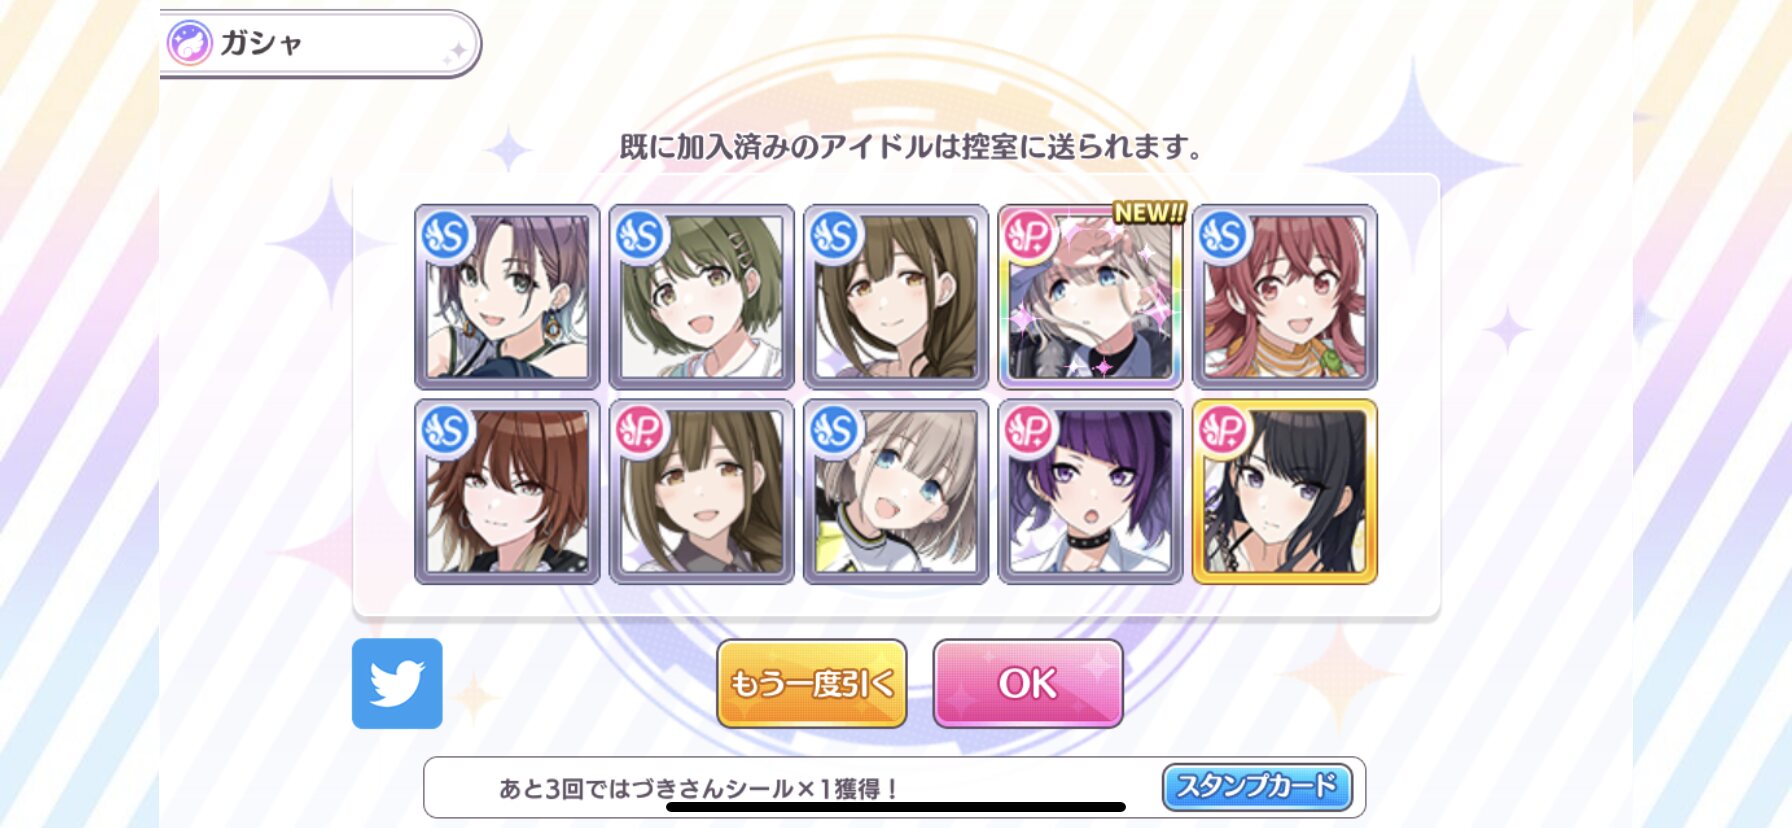Viewport: 1792px width, 828px height.
Task: Click the Twitter share icon
Action: coord(397,684)
